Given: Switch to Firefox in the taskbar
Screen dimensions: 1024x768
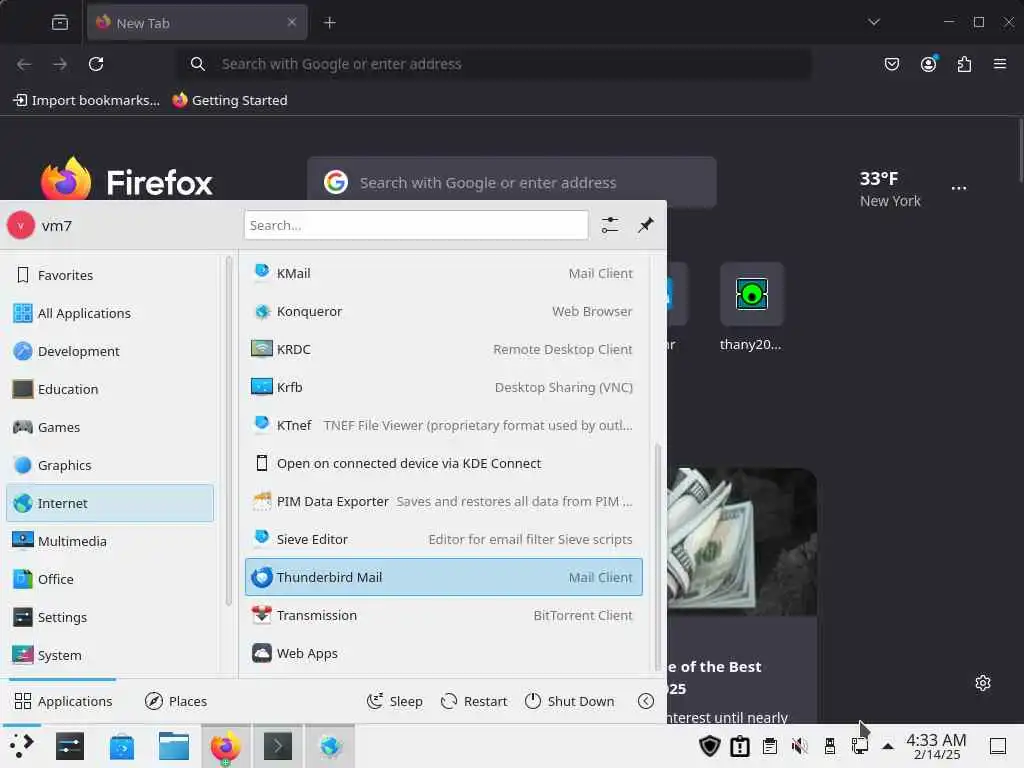Looking at the screenshot, I should coord(225,746).
